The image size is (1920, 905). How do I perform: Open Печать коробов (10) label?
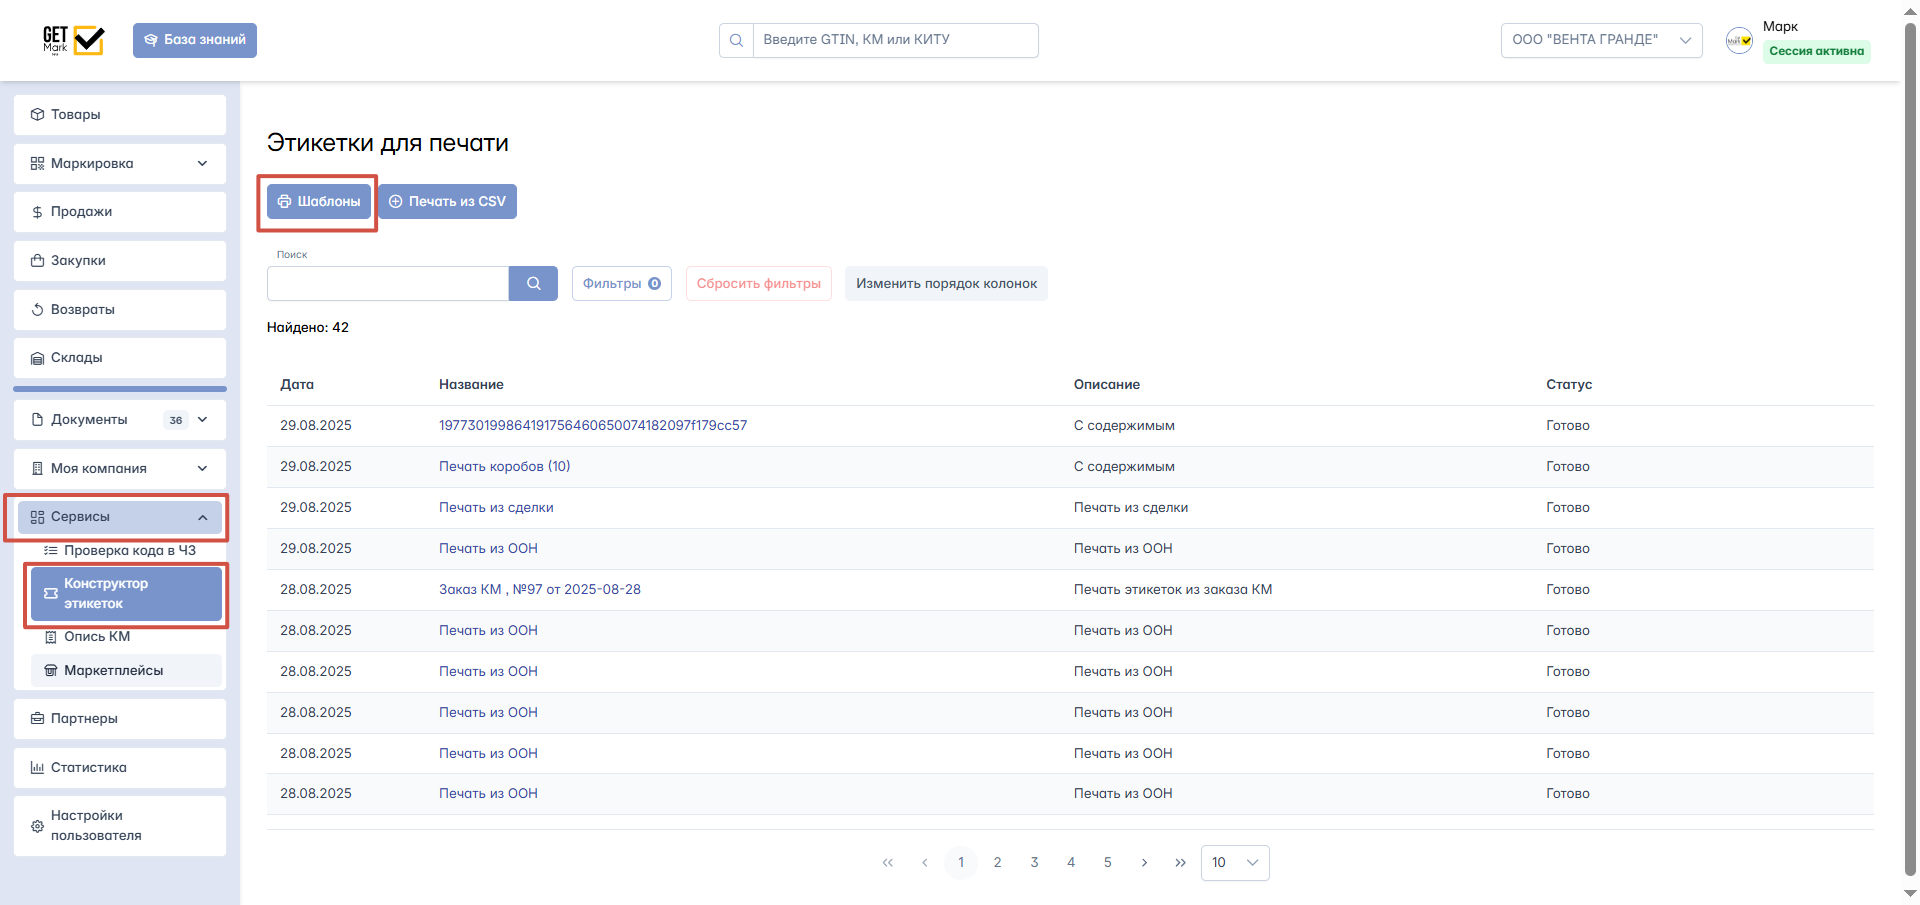pos(505,467)
